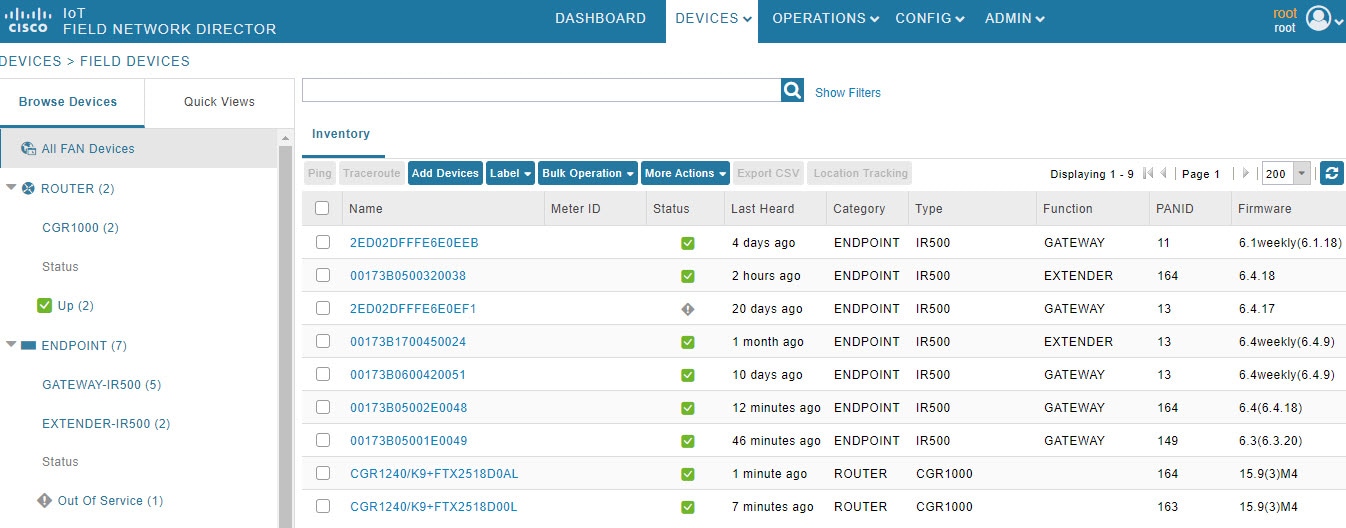Check the box for 00173B0600420051
The height and width of the screenshot is (528, 1346).
pyautogui.click(x=322, y=374)
